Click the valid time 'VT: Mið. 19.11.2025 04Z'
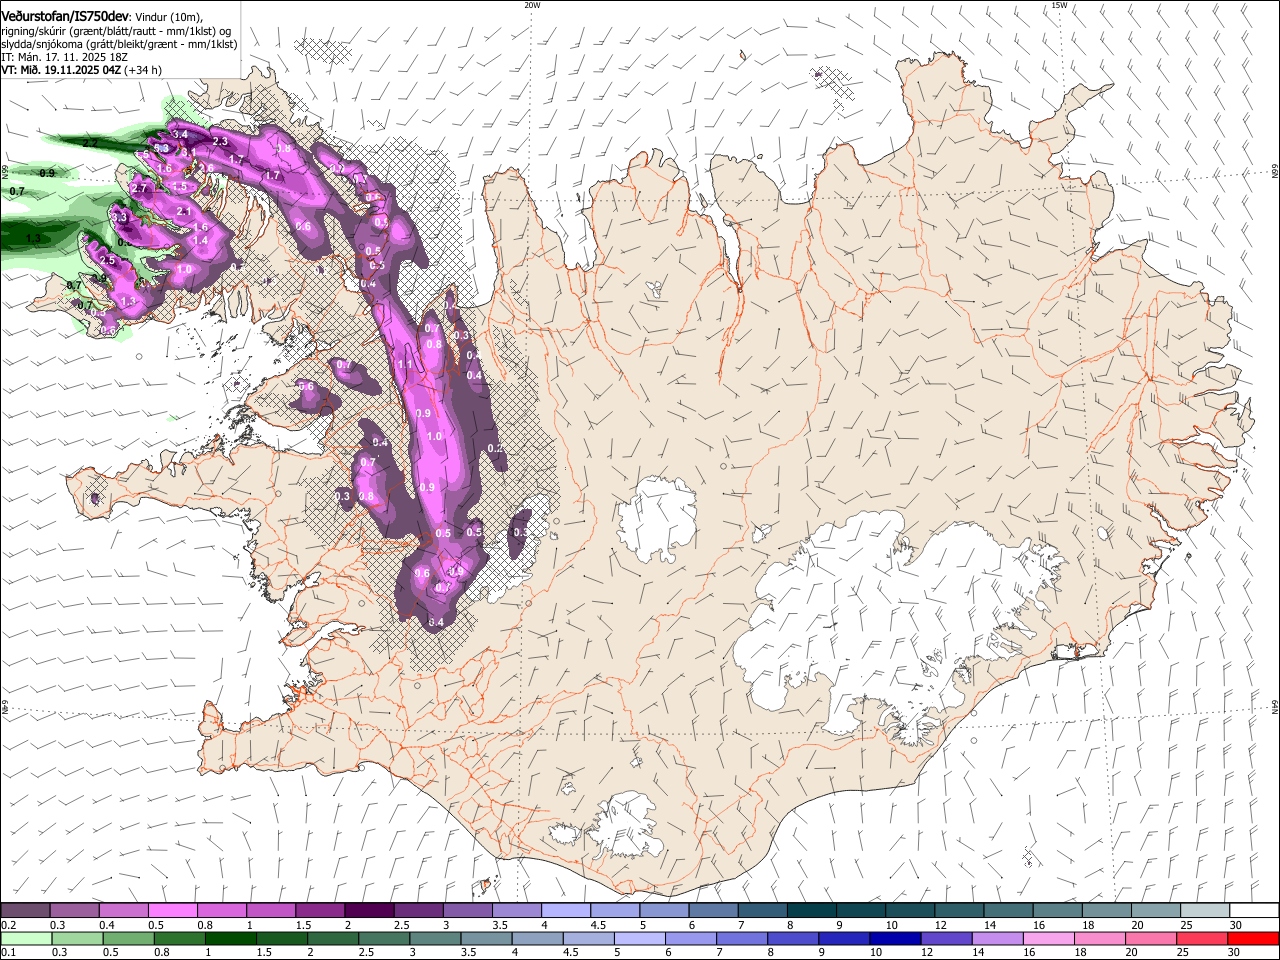 click(61, 70)
